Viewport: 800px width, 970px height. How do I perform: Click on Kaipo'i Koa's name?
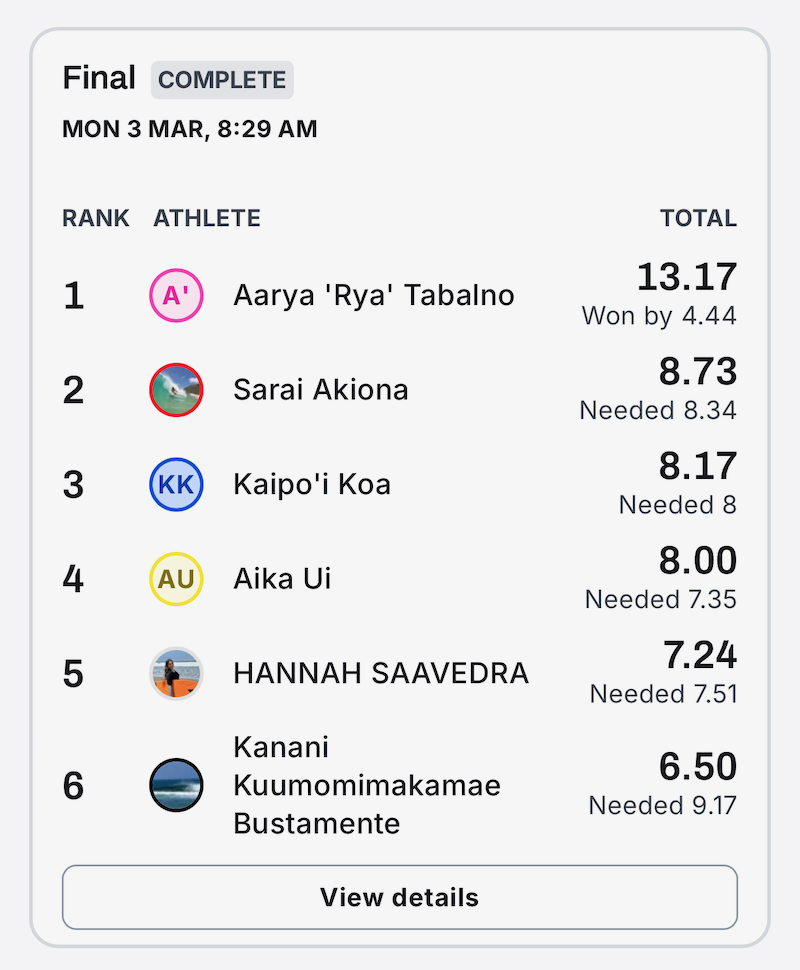point(312,484)
